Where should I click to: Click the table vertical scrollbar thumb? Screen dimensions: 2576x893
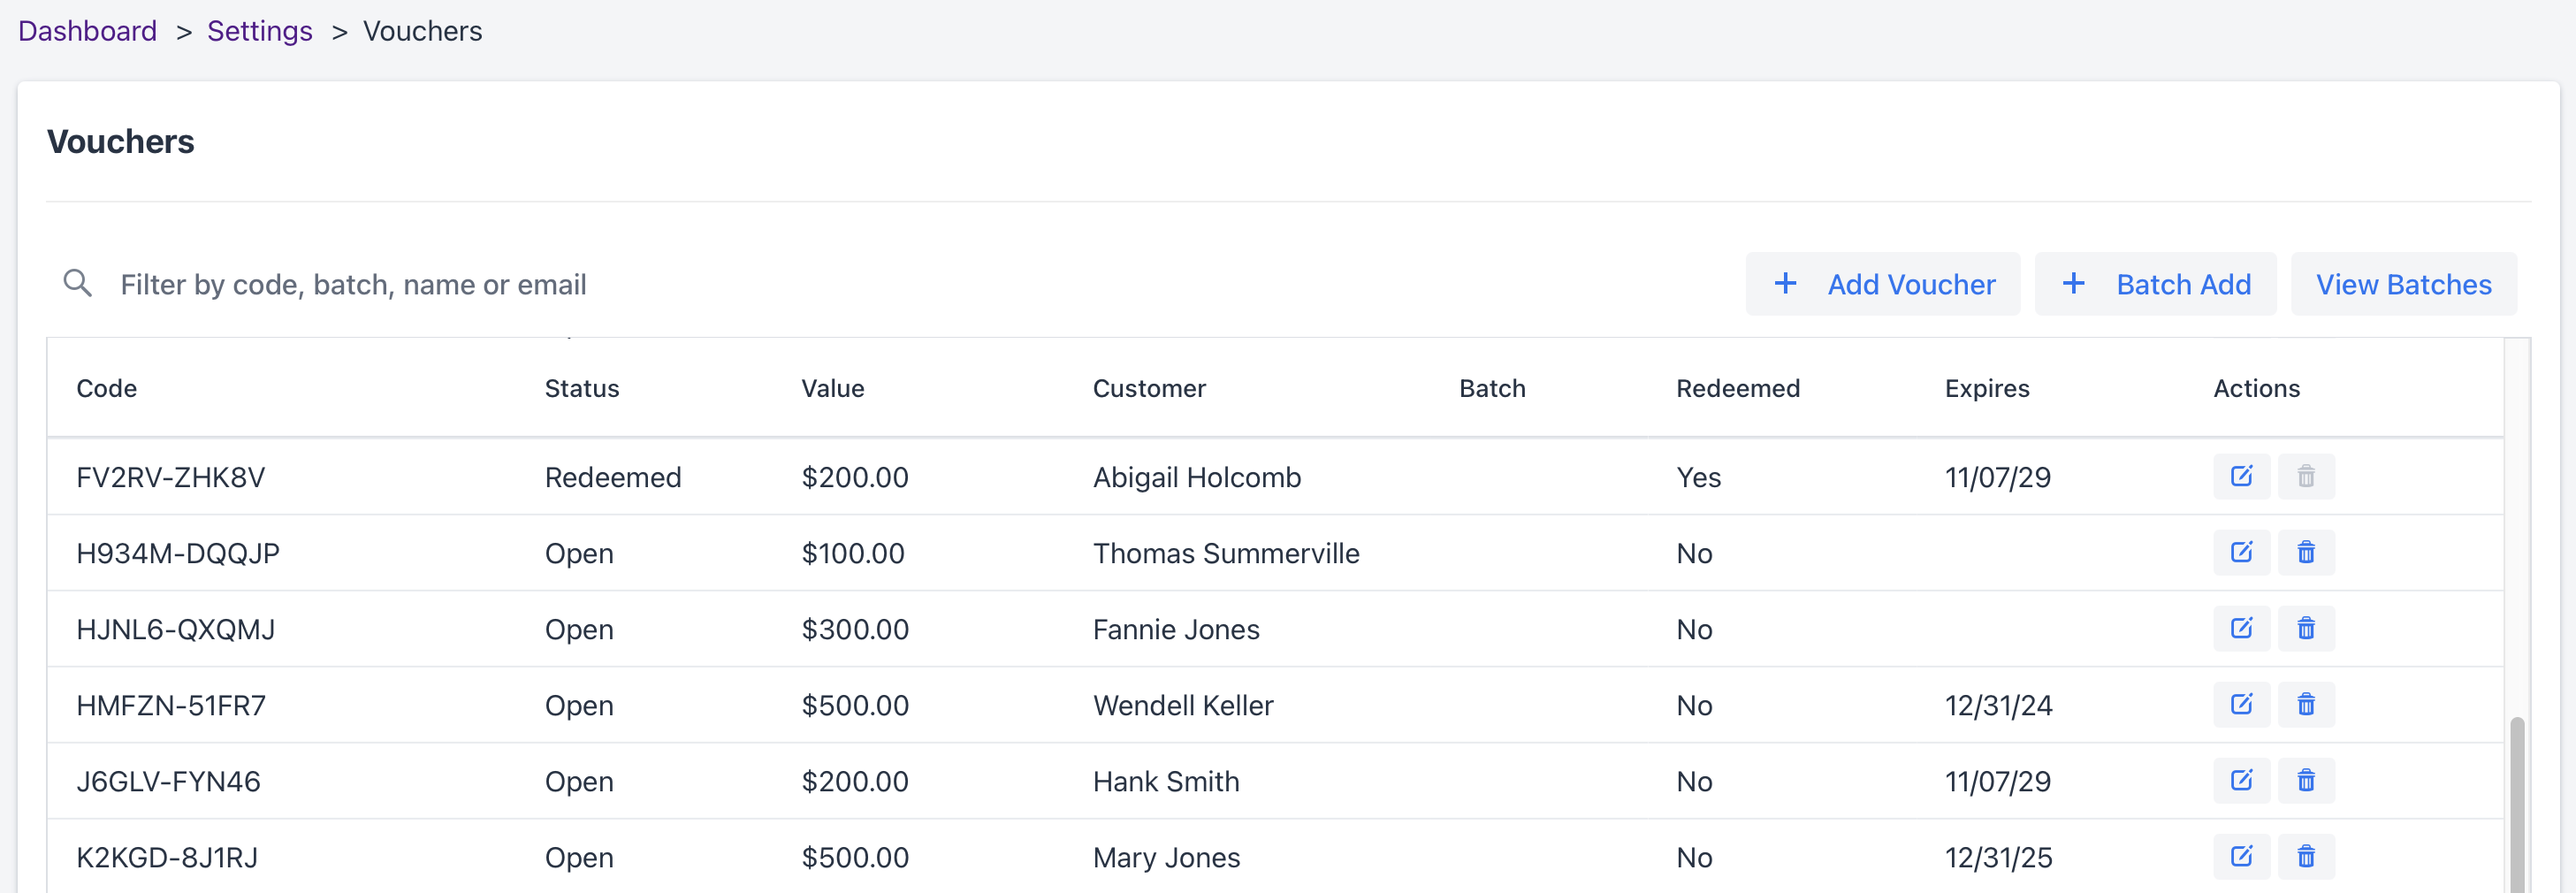(x=2517, y=804)
